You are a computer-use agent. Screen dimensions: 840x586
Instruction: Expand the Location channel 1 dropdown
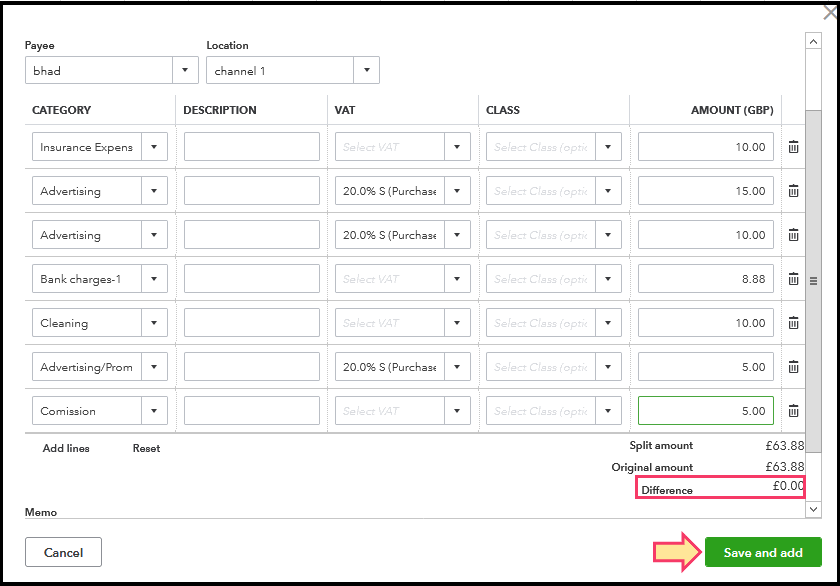click(x=366, y=71)
